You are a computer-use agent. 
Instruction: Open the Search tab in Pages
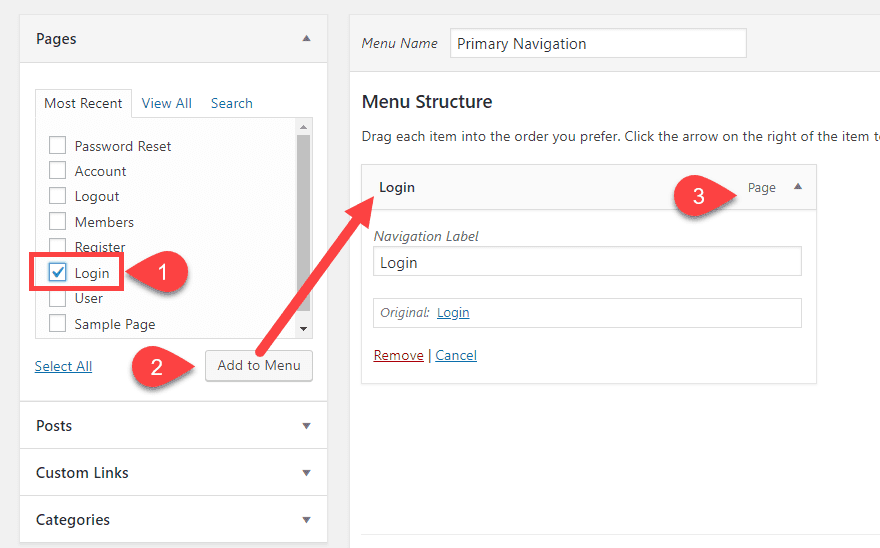[x=231, y=103]
